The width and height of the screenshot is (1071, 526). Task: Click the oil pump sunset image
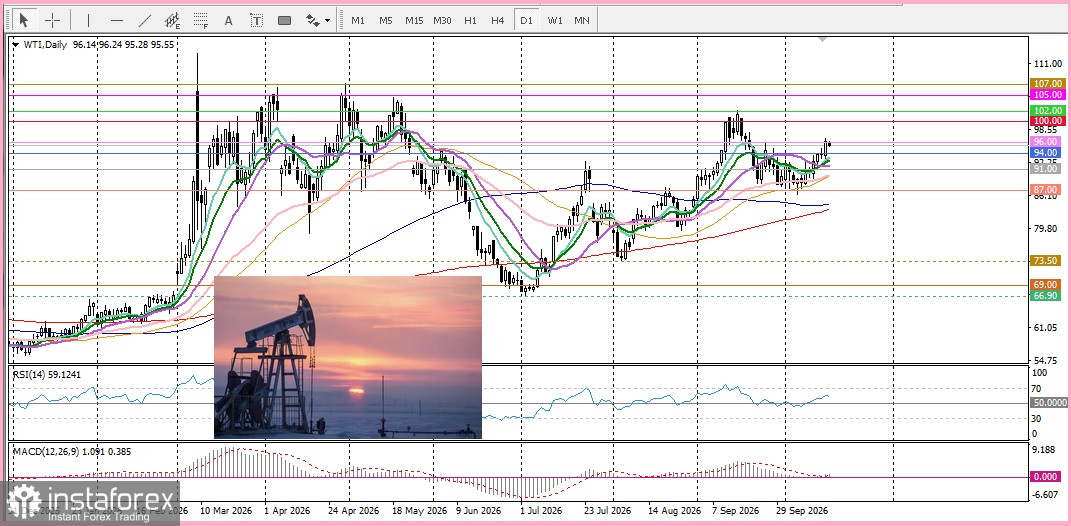click(x=348, y=357)
